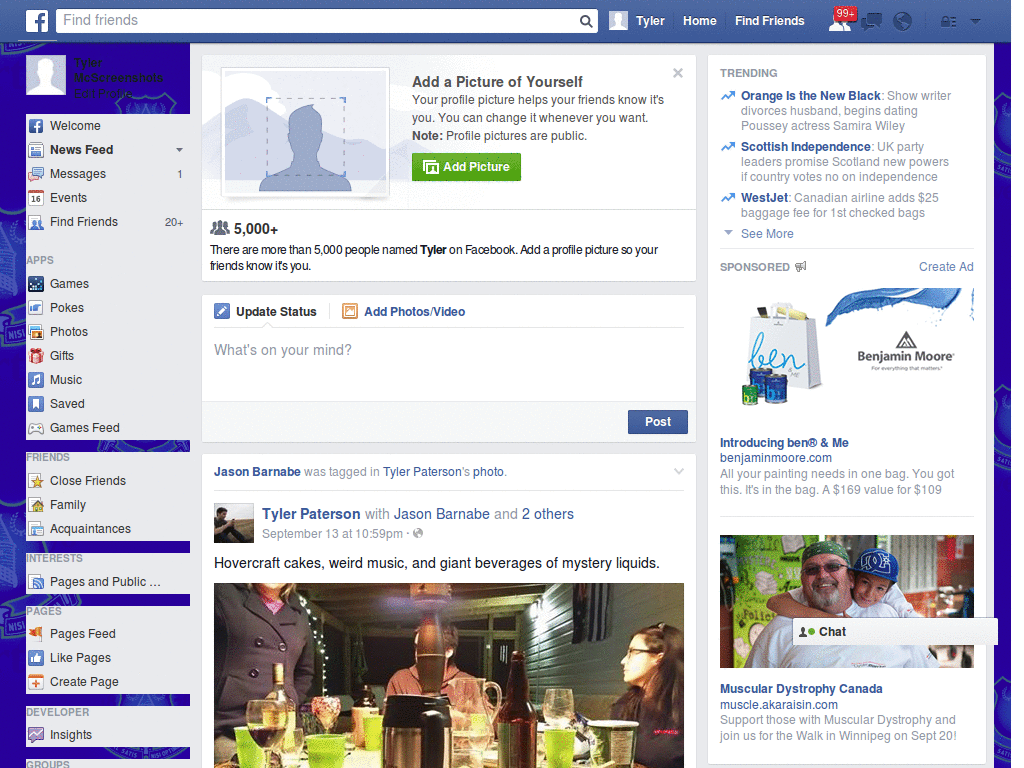Click the Music app icon
The image size is (1024, 768).
point(36,380)
